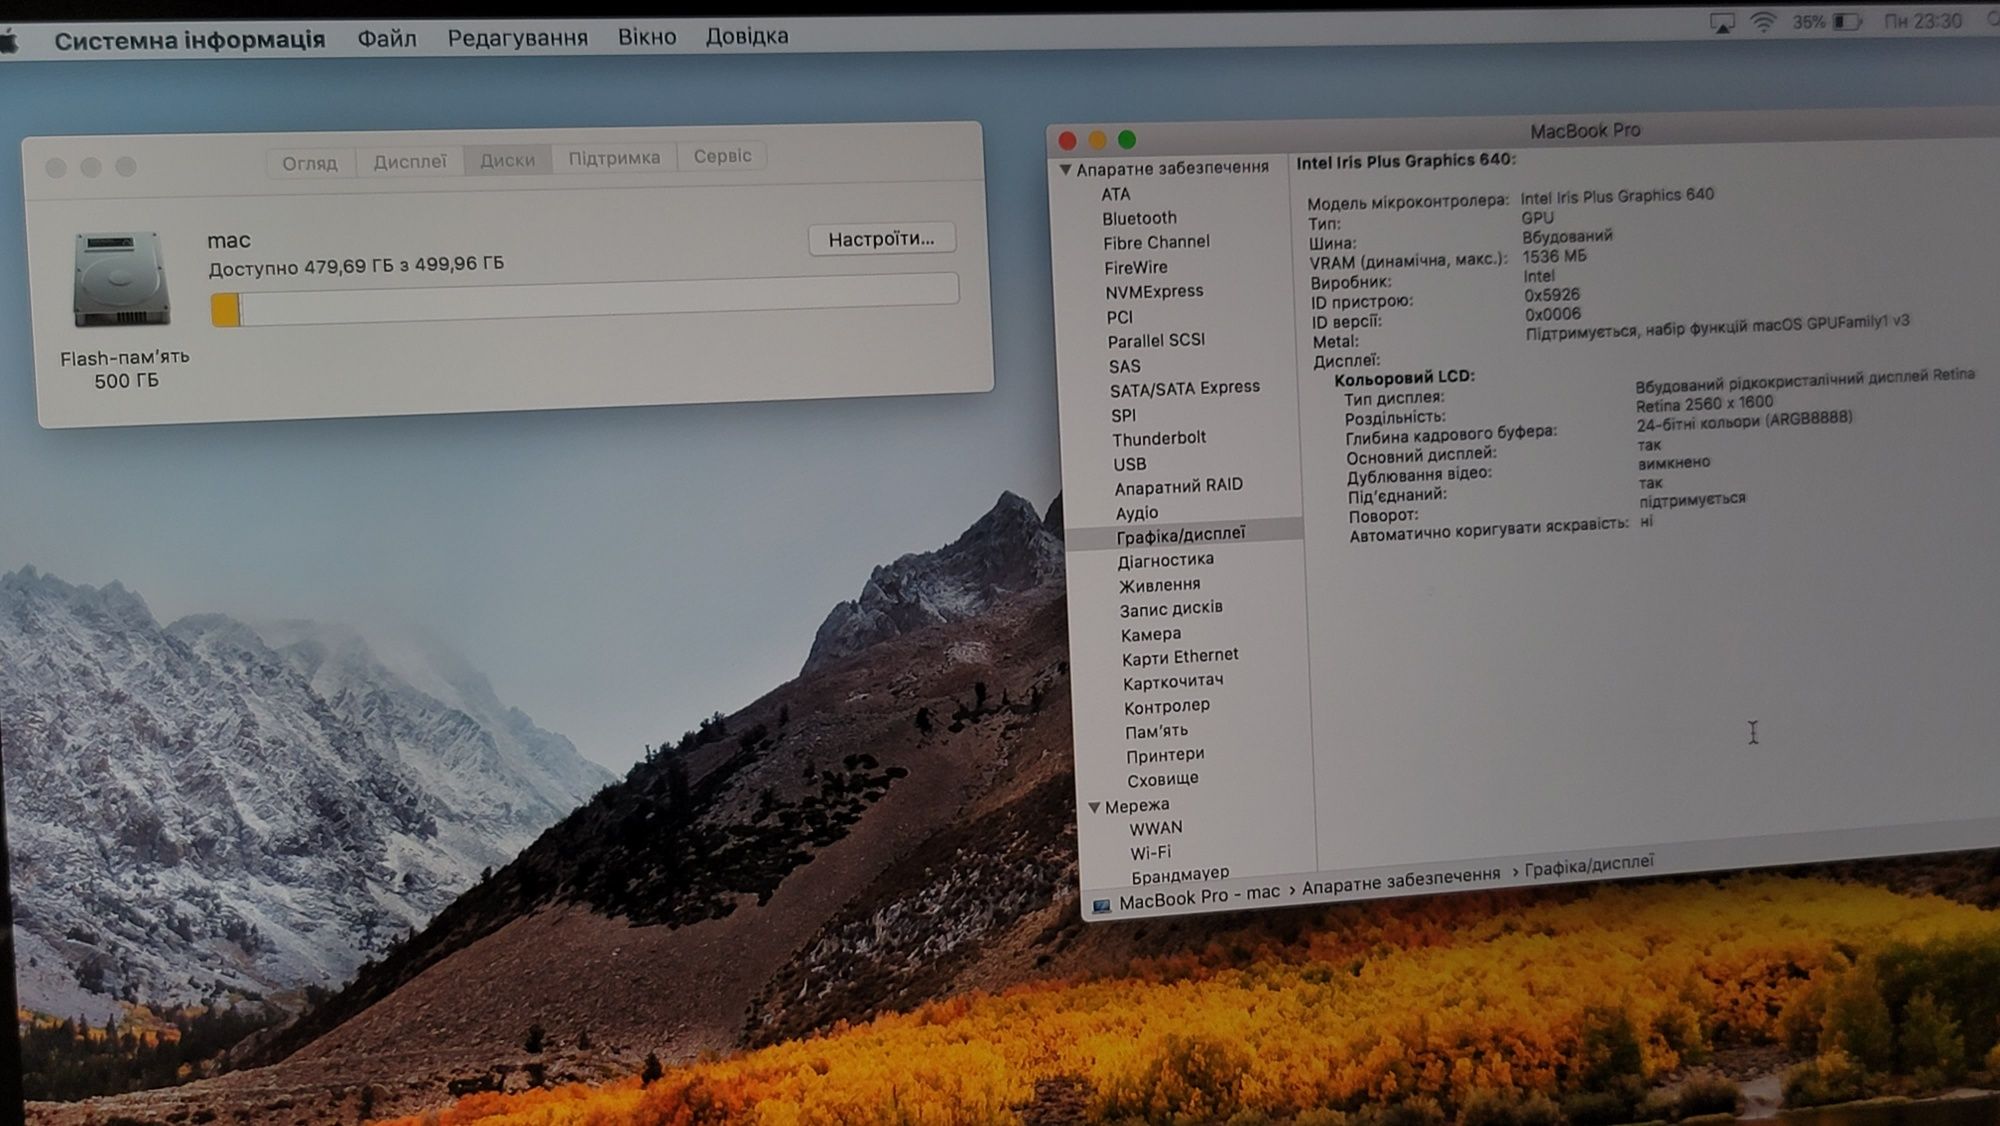Switch to the Огляд tab

click(x=310, y=163)
